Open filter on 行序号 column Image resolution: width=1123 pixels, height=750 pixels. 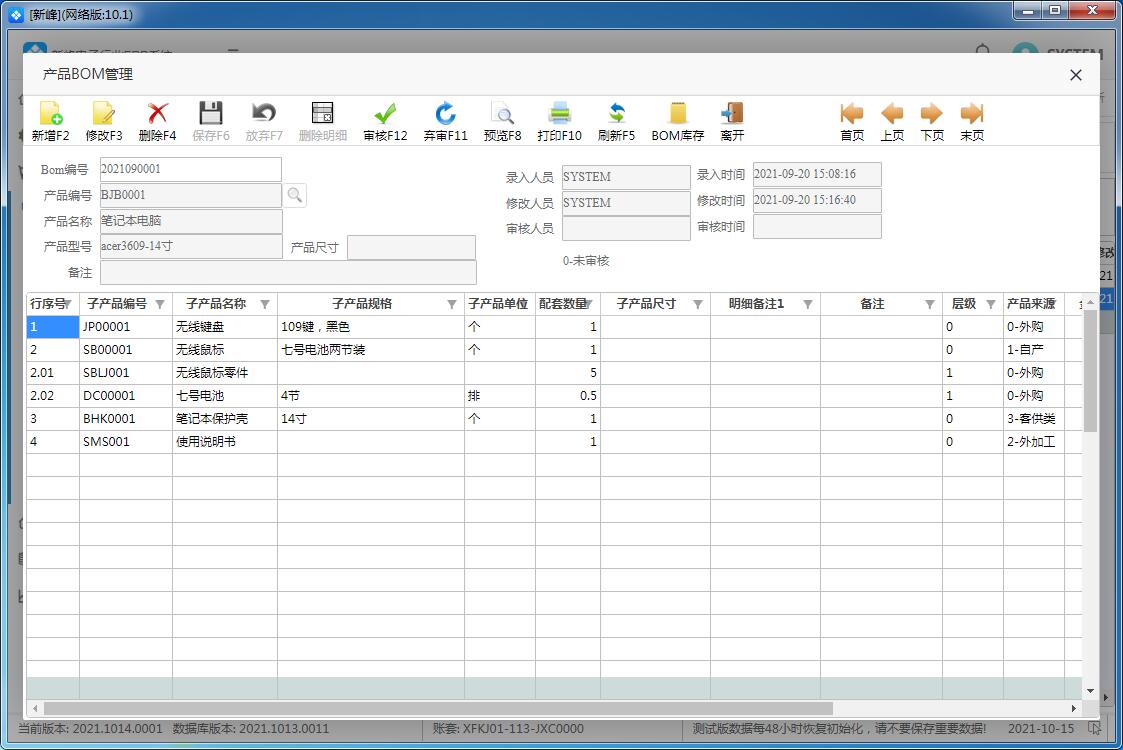[68, 304]
